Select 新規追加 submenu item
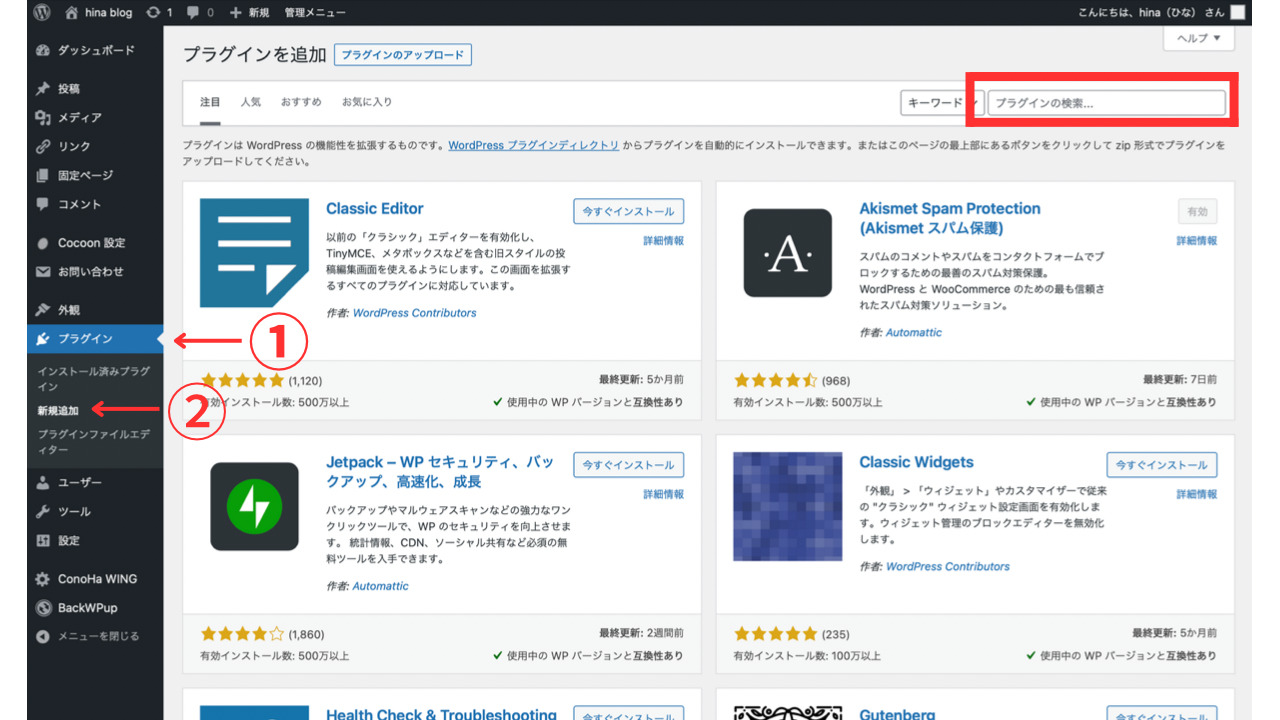Viewport: 1280px width, 720px height. click(x=58, y=410)
